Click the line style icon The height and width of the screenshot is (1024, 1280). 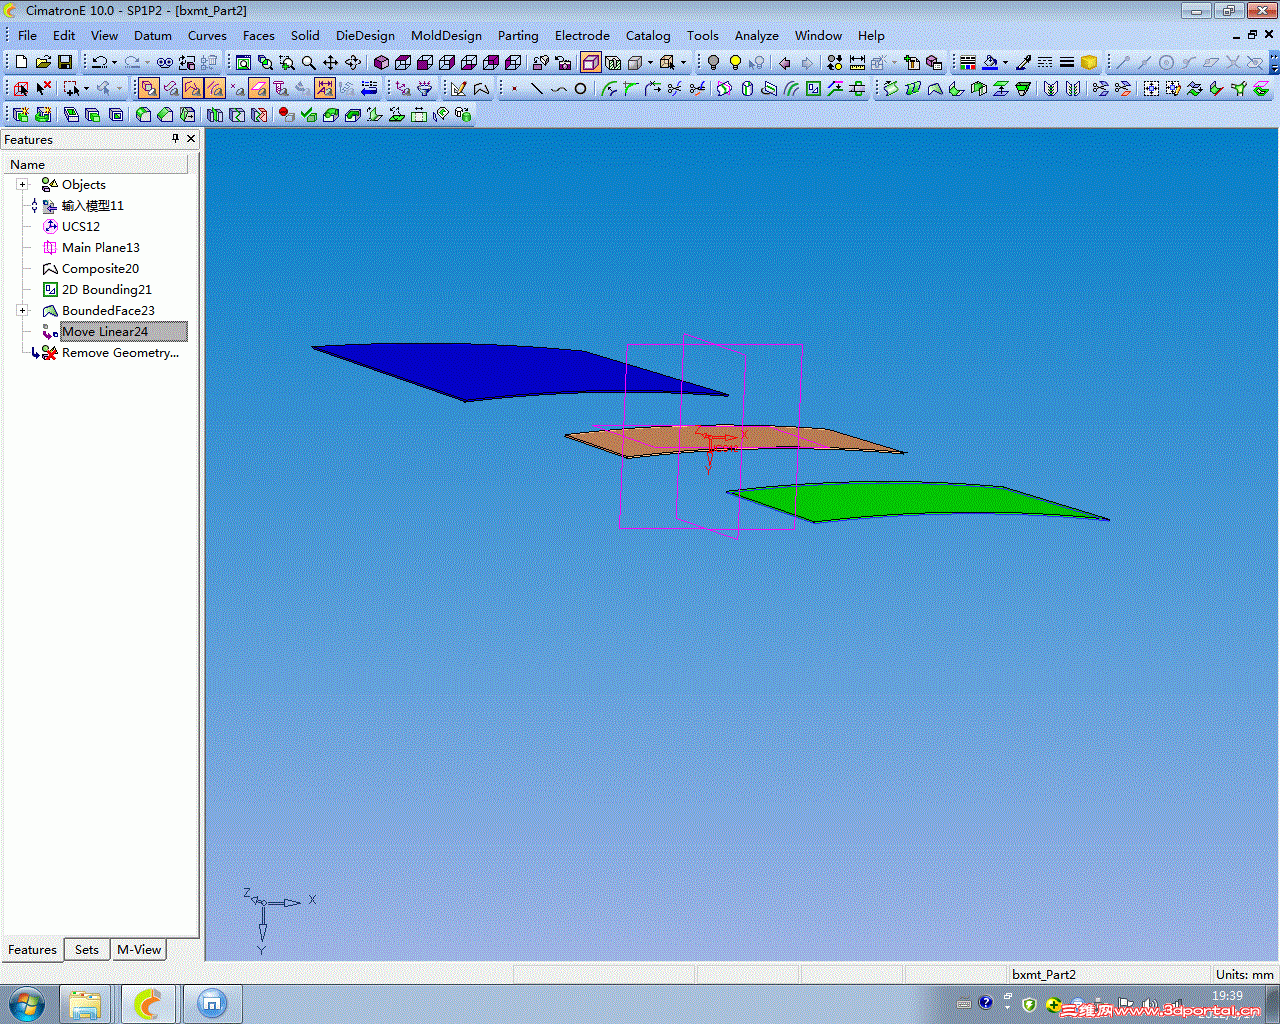click(1045, 62)
